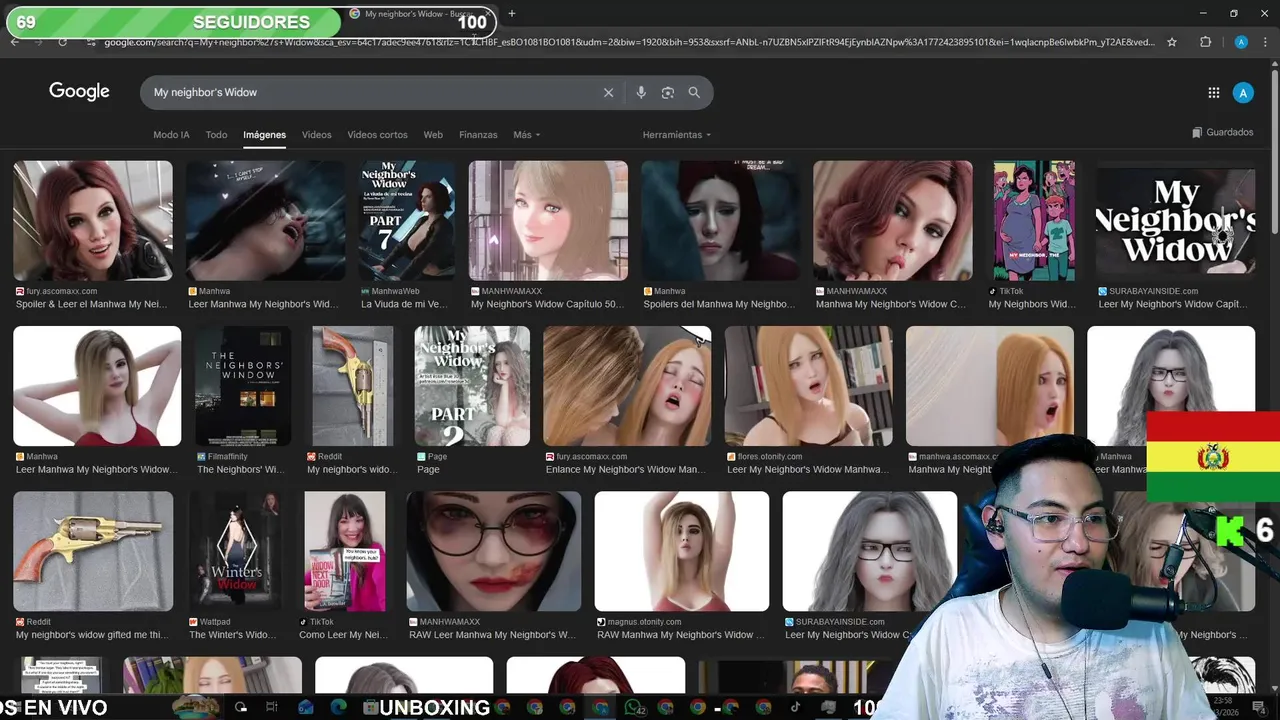This screenshot has height=720, width=1280.
Task: Open Google Lens image search icon
Action: (668, 92)
